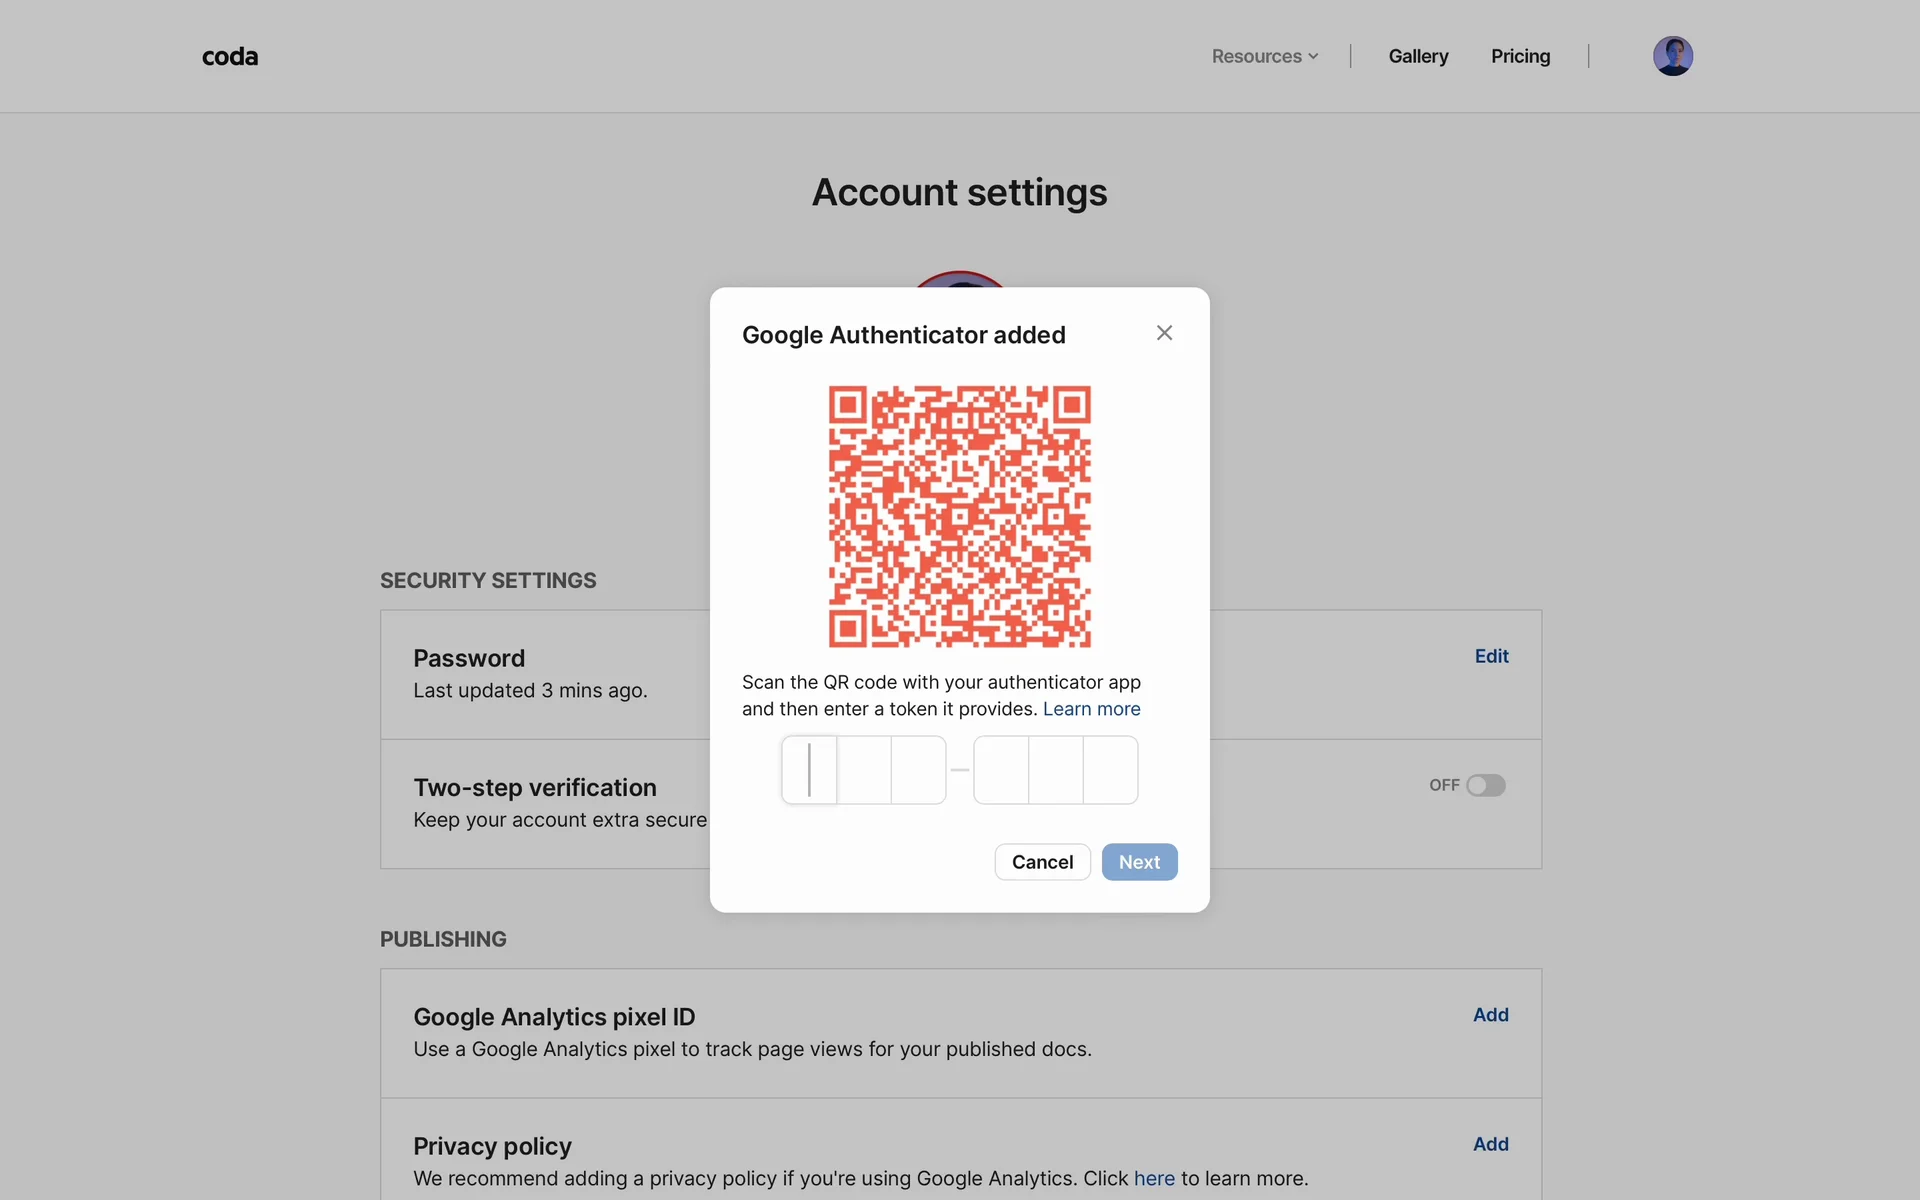Viewport: 1920px width, 1200px height.
Task: Select the third token digit box
Action: (918, 770)
